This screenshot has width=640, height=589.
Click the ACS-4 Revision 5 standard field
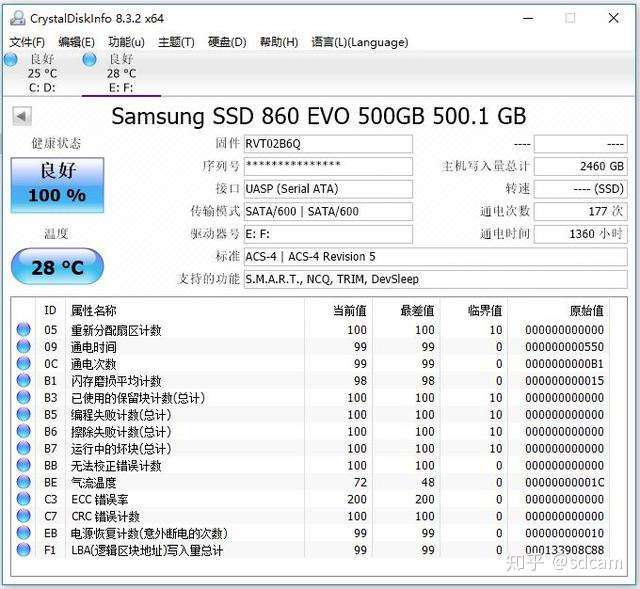pos(436,257)
